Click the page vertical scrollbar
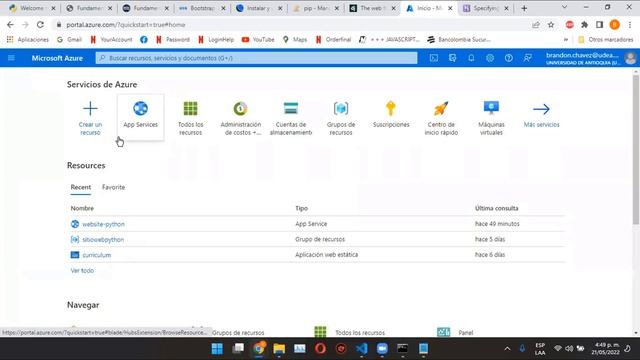This screenshot has width=640, height=360. click(636, 149)
